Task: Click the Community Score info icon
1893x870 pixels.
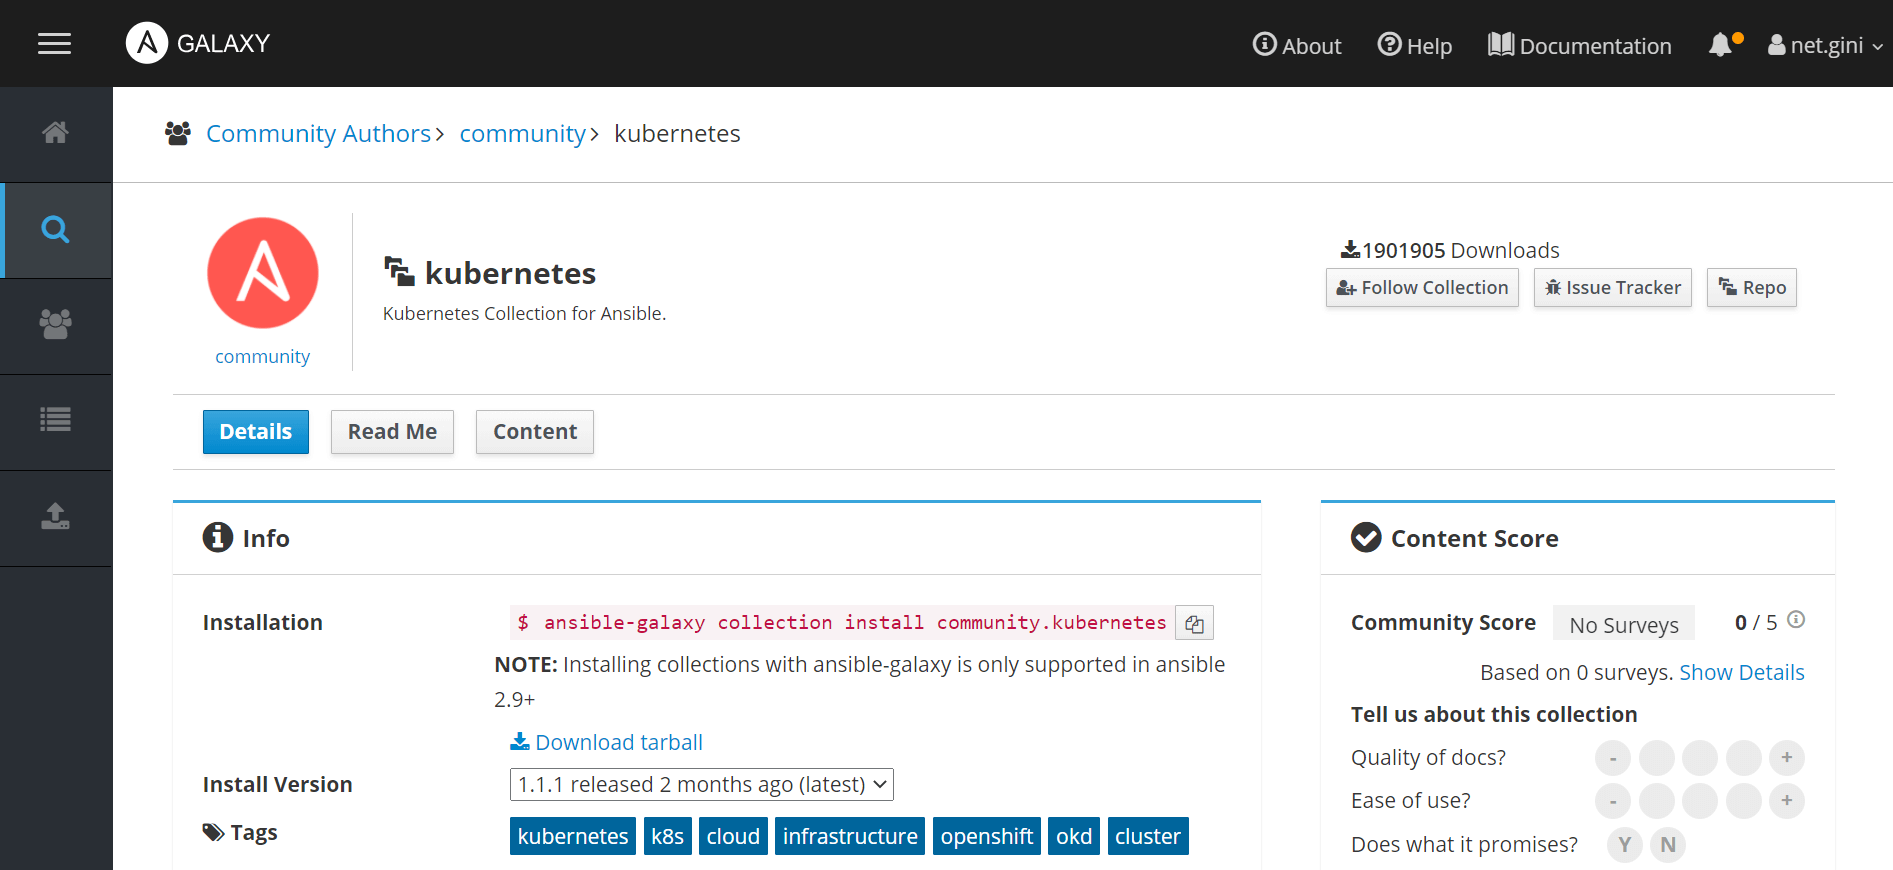Action: [x=1796, y=620]
